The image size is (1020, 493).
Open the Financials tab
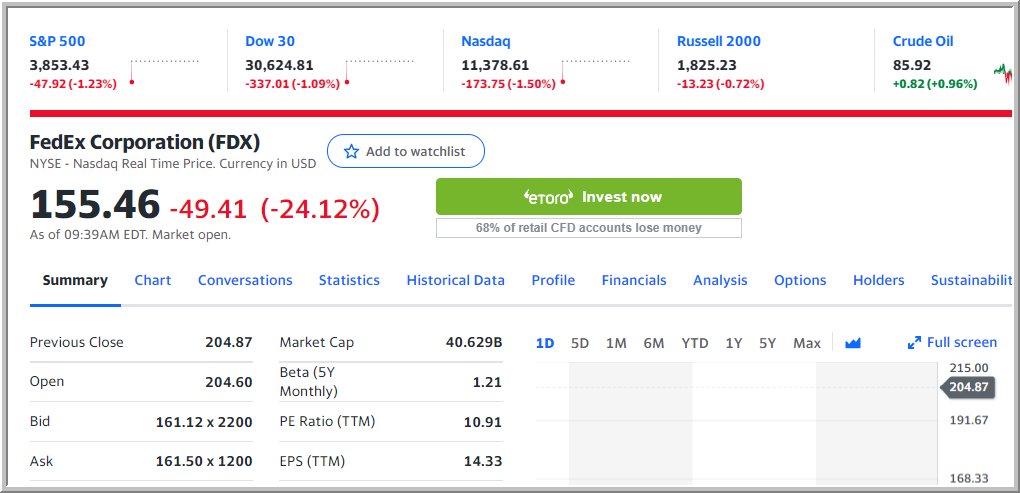pos(634,280)
